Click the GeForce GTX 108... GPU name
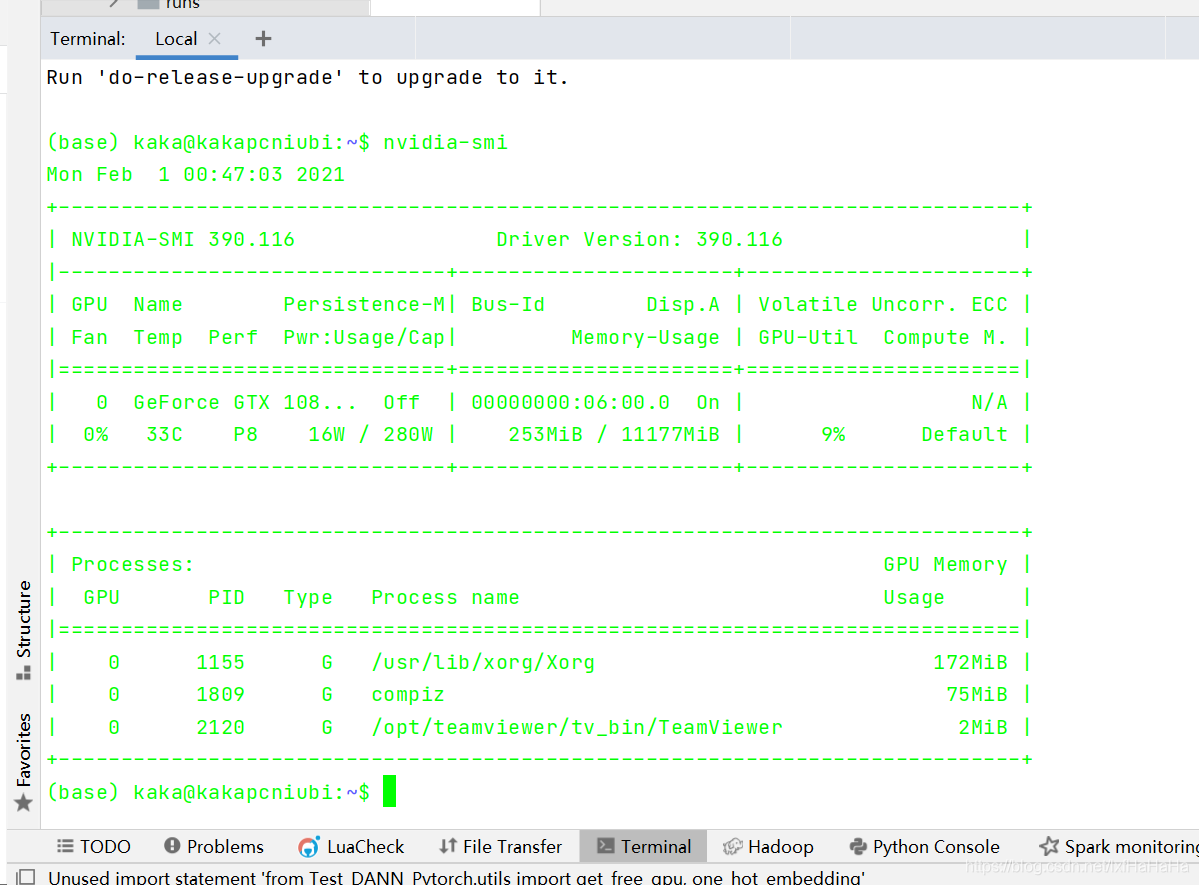The width and height of the screenshot is (1199, 885). tap(245, 402)
